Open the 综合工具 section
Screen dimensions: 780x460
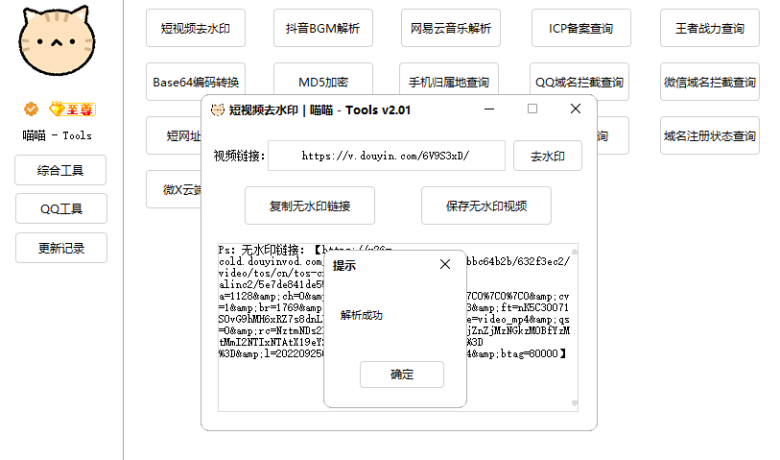(x=60, y=170)
